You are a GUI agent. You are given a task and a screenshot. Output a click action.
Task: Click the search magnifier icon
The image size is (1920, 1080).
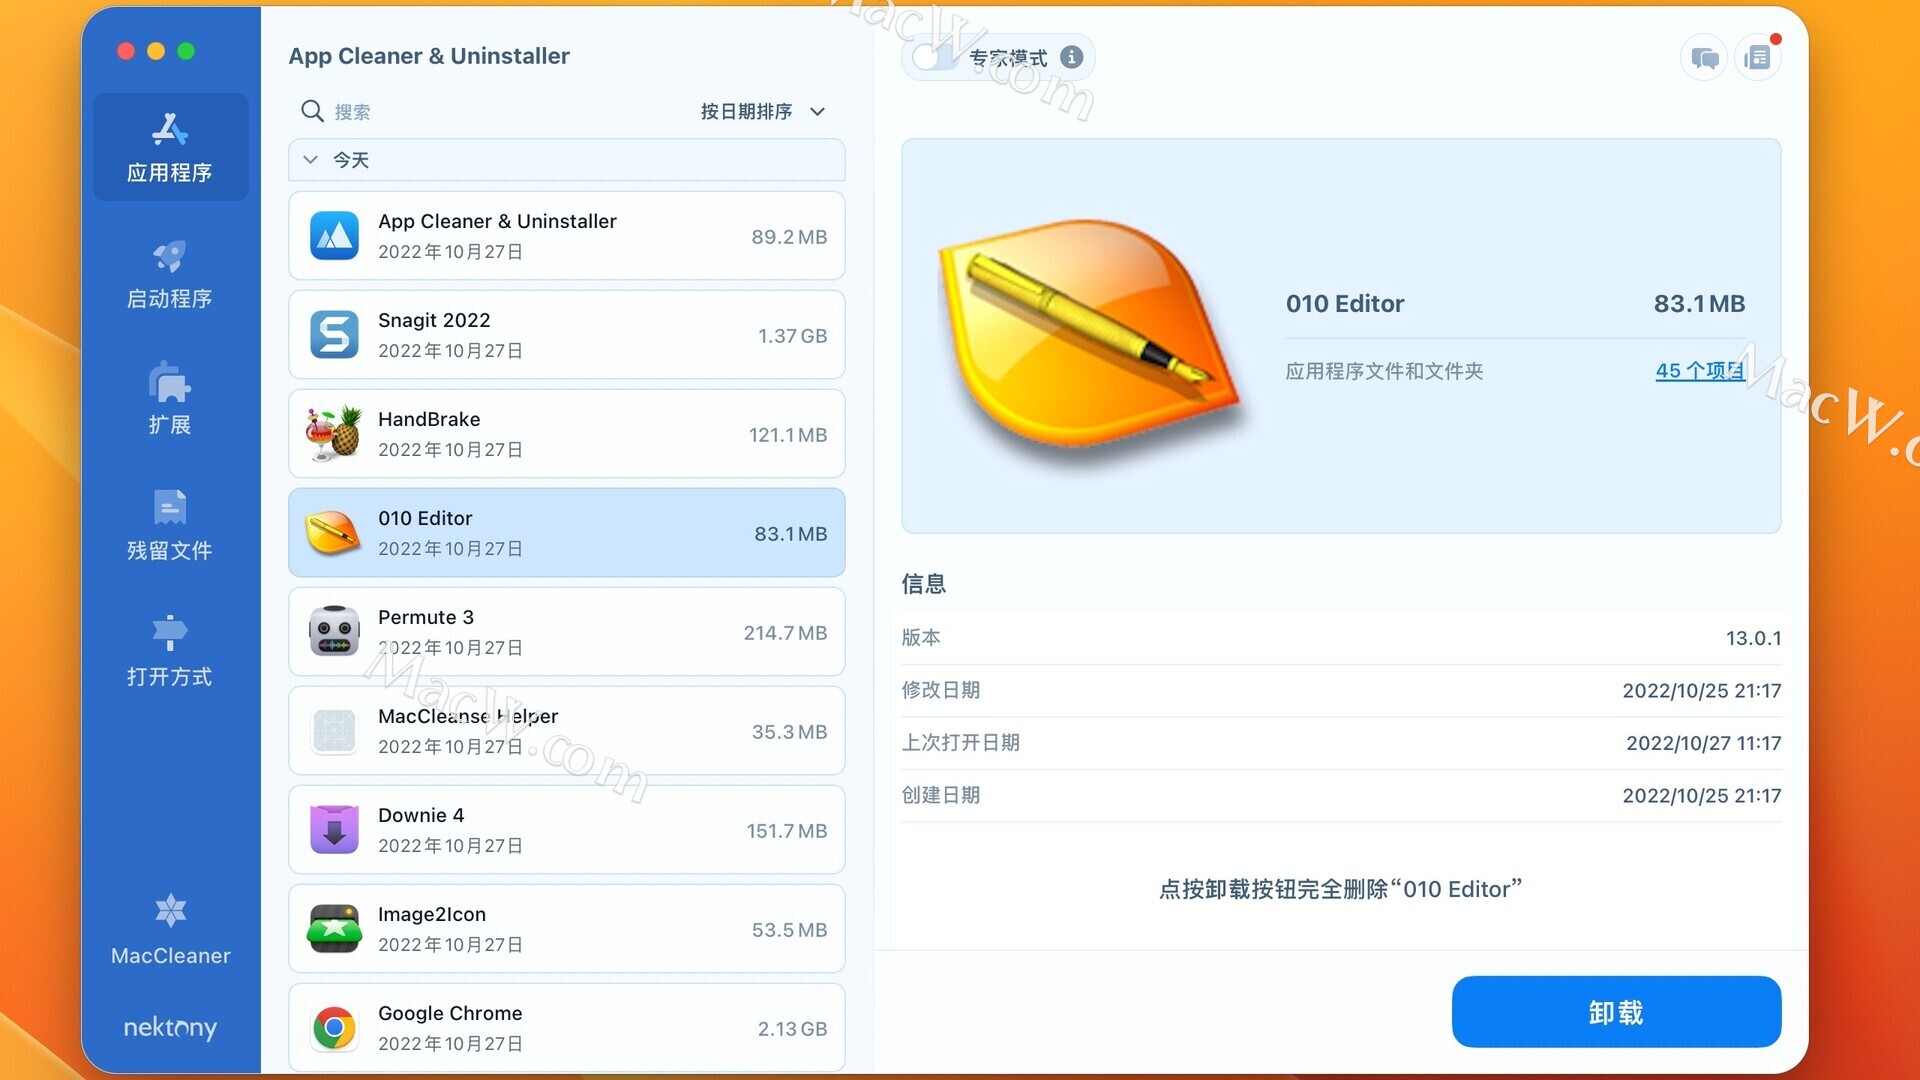coord(312,111)
